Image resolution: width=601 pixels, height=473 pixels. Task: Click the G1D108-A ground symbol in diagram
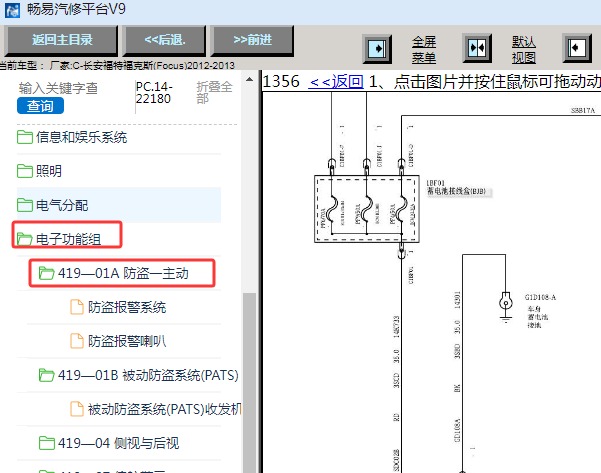click(506, 306)
